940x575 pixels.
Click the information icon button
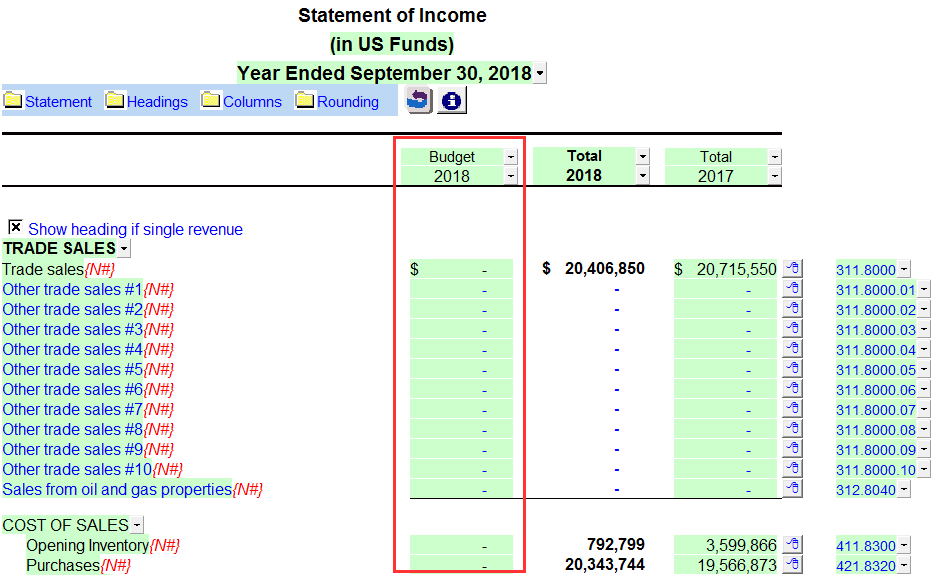click(x=451, y=100)
